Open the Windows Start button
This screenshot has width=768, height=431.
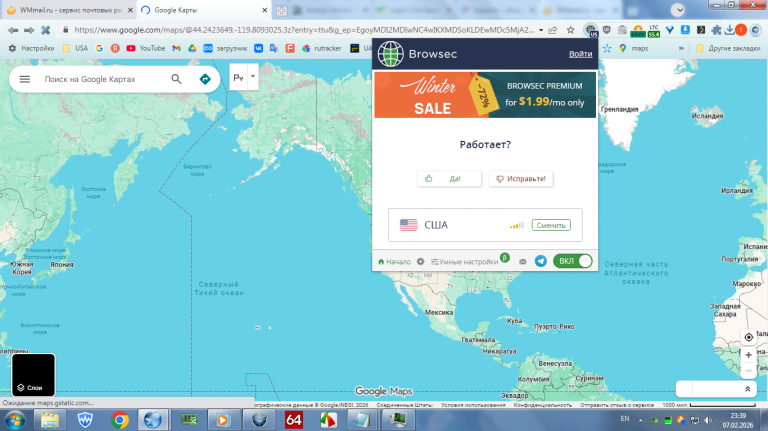[15, 420]
